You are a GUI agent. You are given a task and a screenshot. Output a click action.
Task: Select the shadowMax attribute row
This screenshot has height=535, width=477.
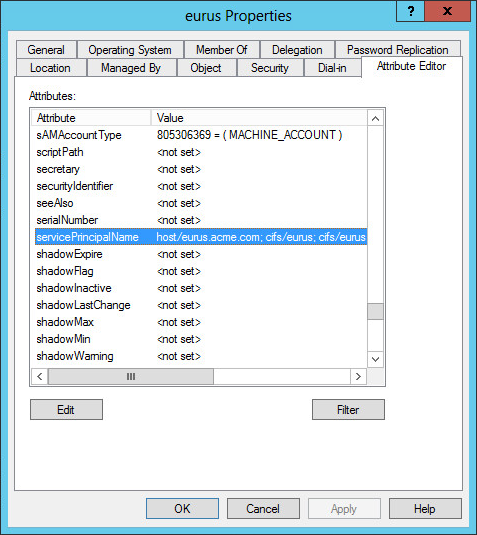click(201, 322)
